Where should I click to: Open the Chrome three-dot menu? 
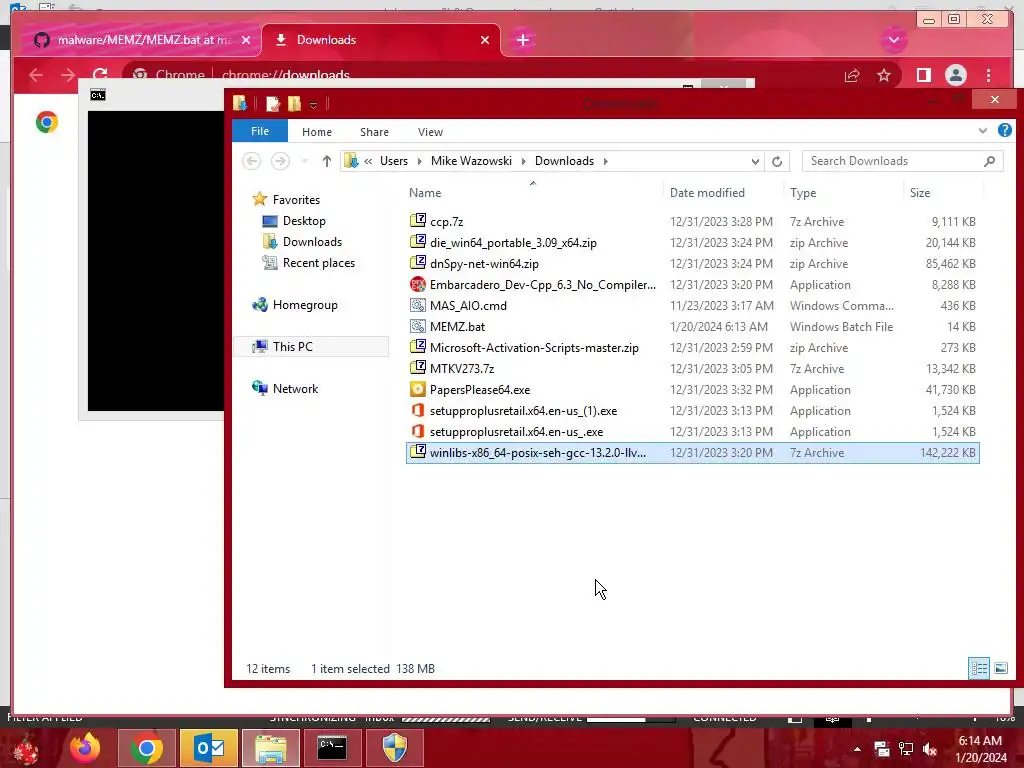click(989, 76)
